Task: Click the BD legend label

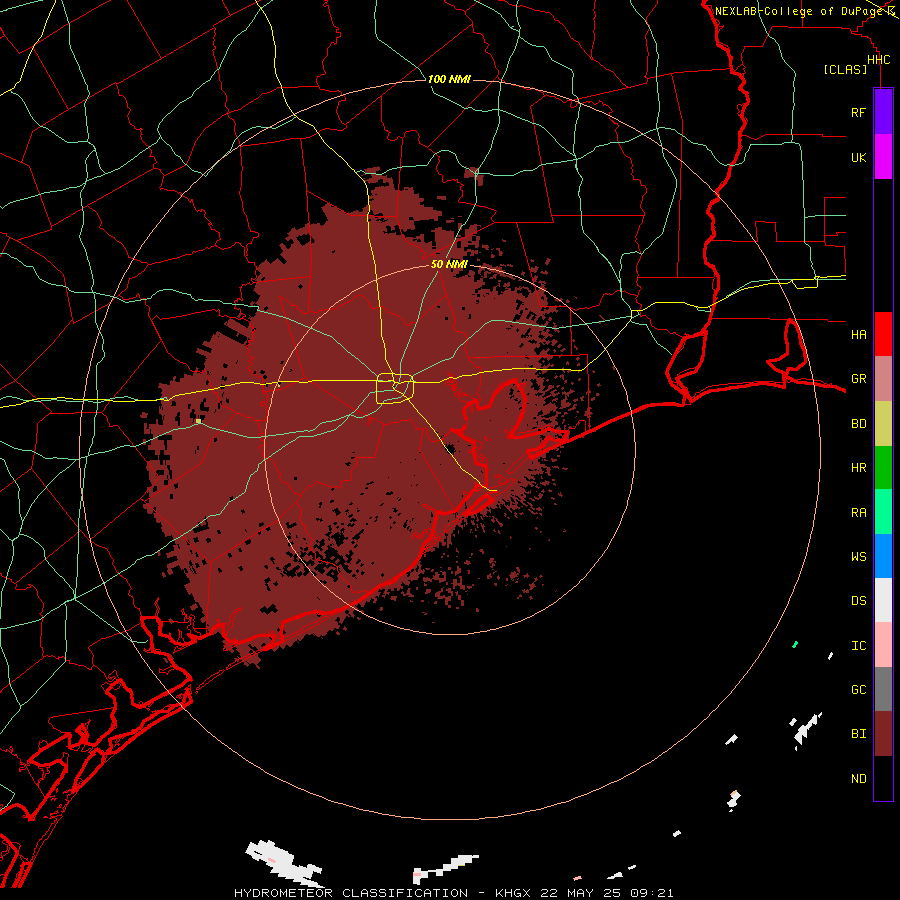Action: pos(858,424)
